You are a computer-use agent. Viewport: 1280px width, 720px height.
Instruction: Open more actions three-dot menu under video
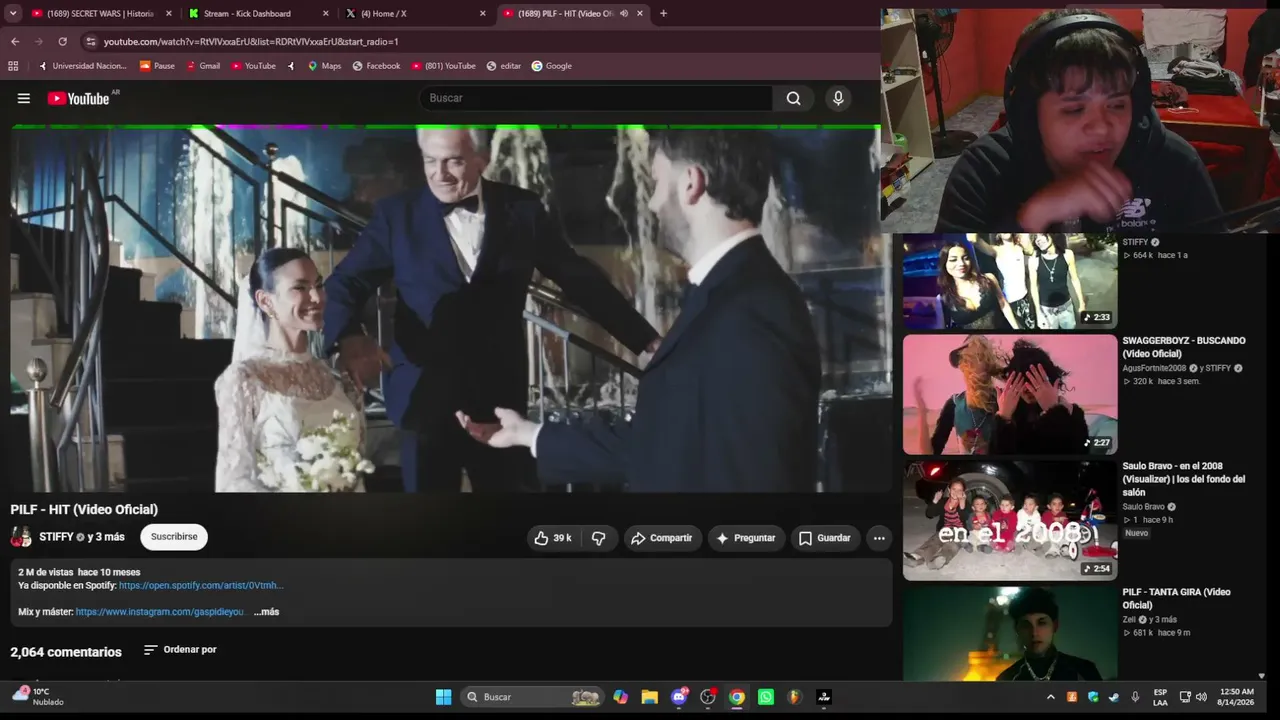coord(879,538)
